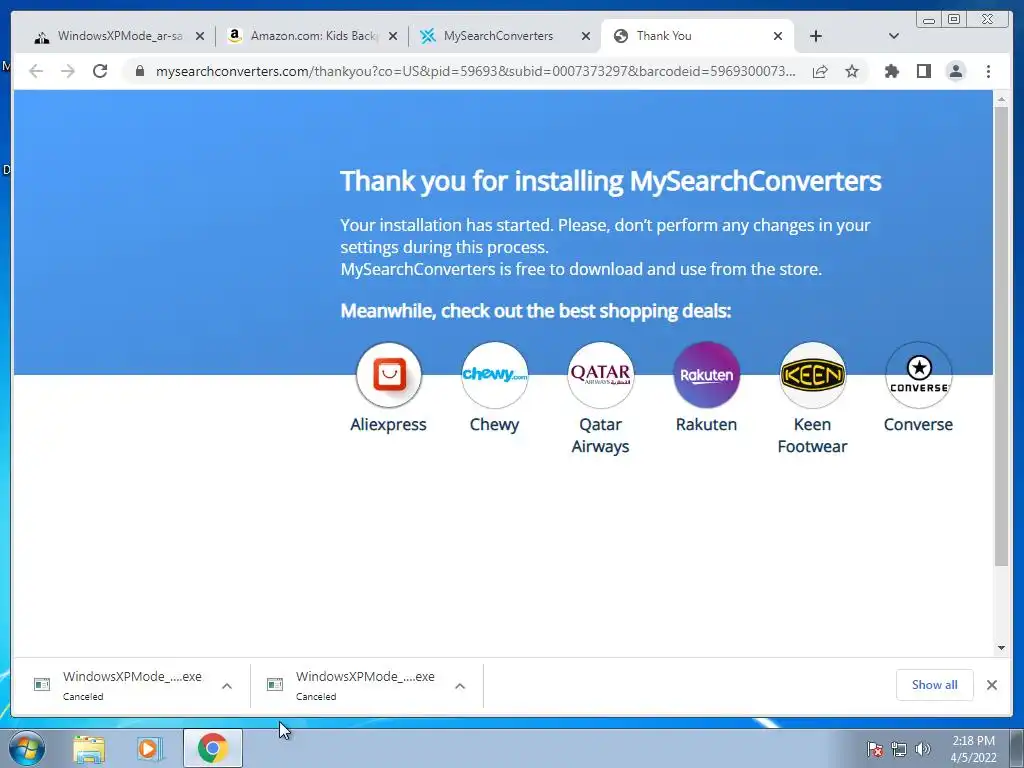View site information via the lock icon
The height and width of the screenshot is (768, 1024).
click(140, 71)
